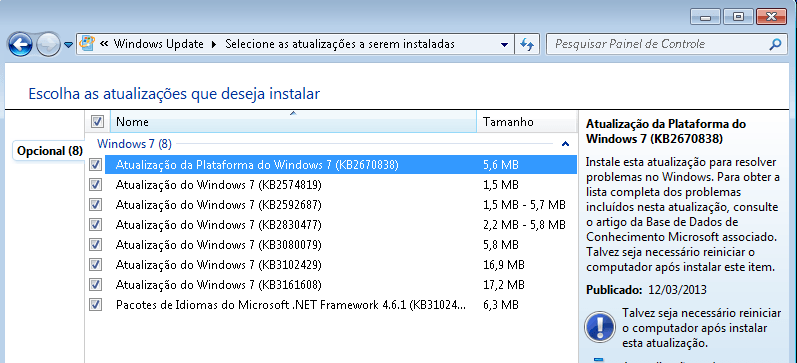
Task: Uncheck the KB3161608 update checkbox
Action: (95, 284)
